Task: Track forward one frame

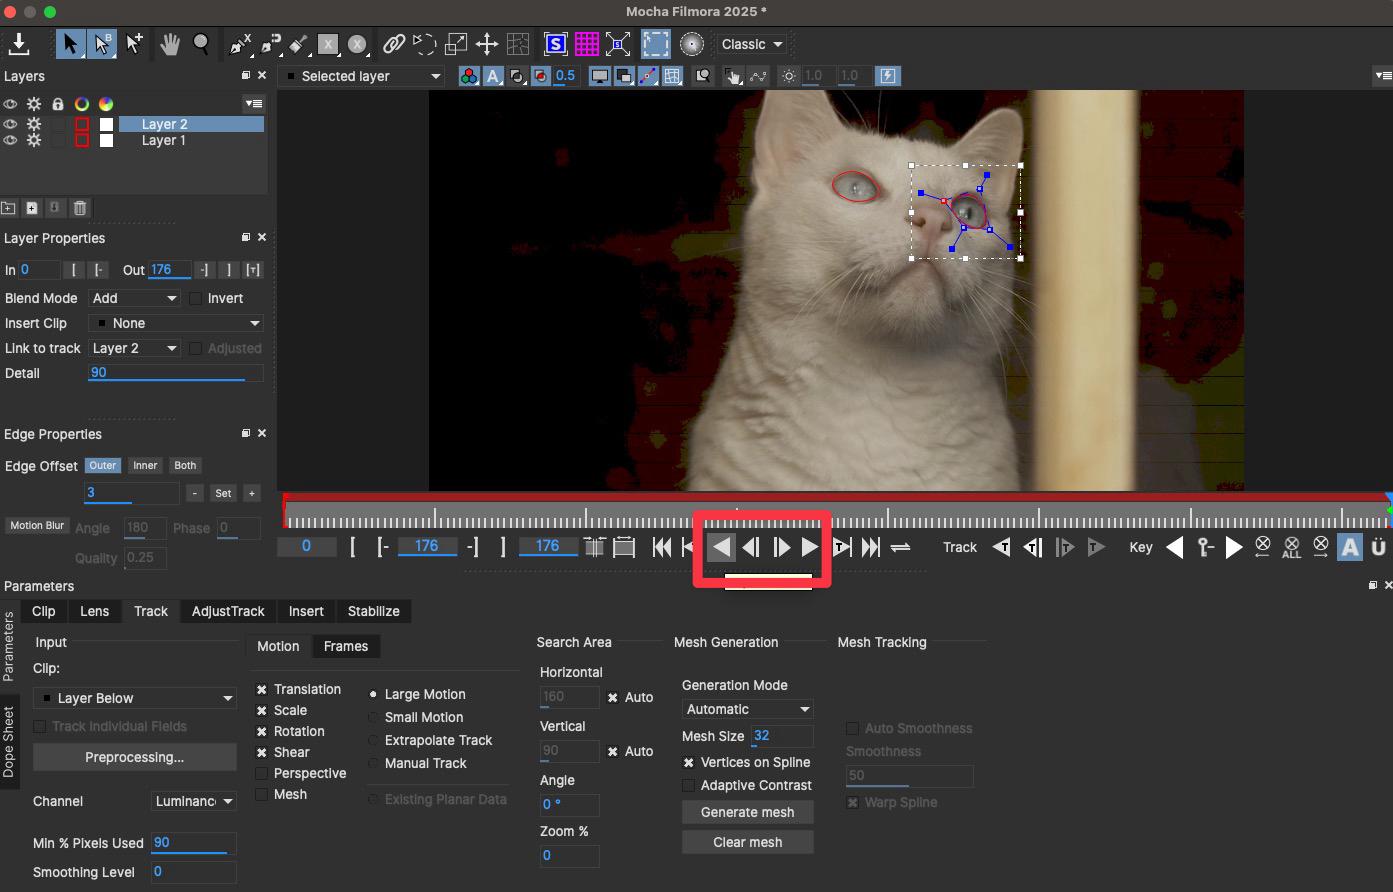Action: 1065,547
